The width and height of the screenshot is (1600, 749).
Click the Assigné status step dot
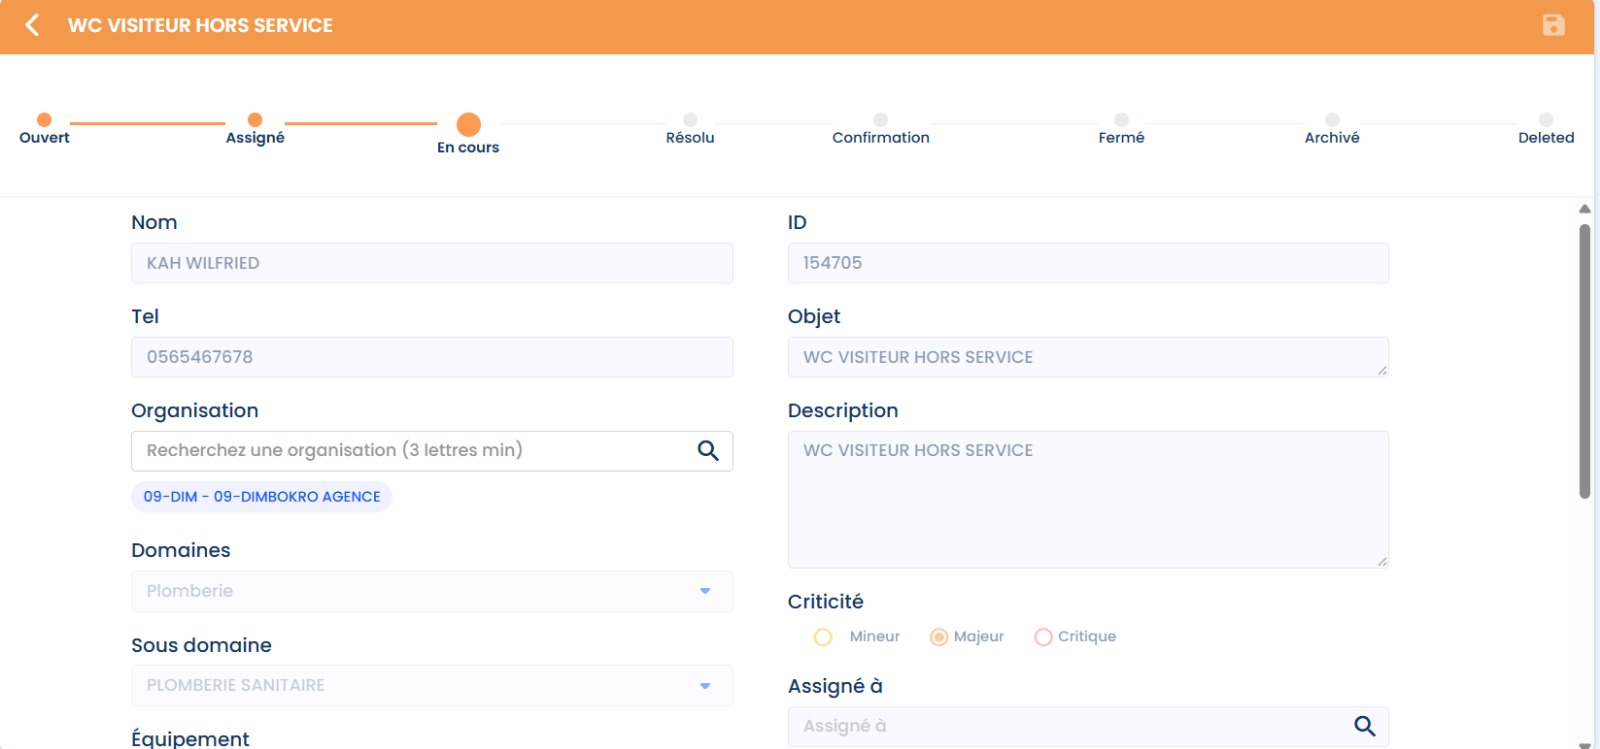(x=255, y=120)
